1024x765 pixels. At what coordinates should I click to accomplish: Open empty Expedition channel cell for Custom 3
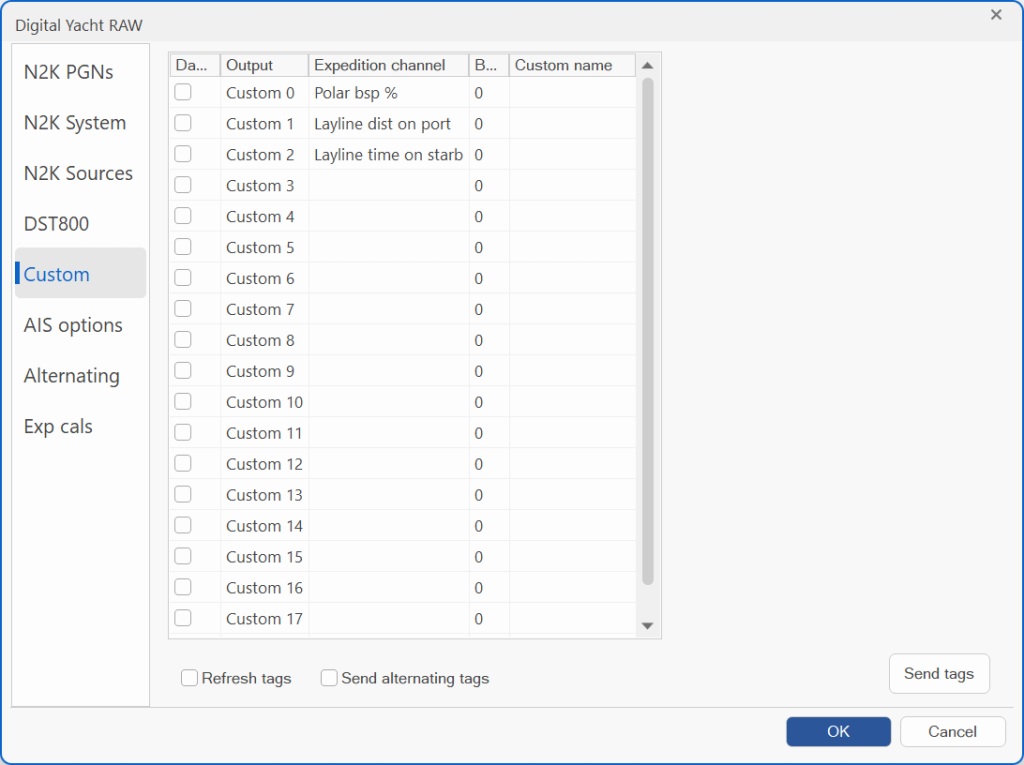tap(388, 186)
